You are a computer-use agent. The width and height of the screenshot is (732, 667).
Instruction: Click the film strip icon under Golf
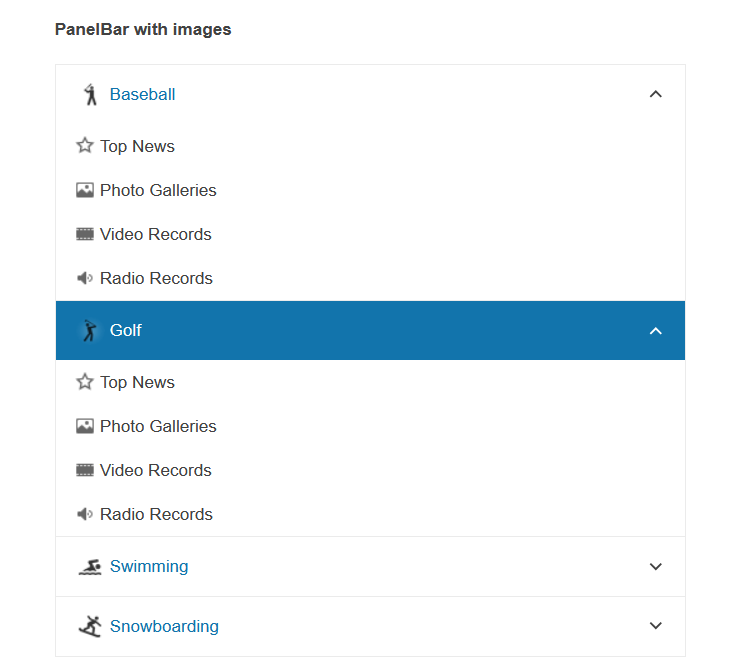(85, 470)
